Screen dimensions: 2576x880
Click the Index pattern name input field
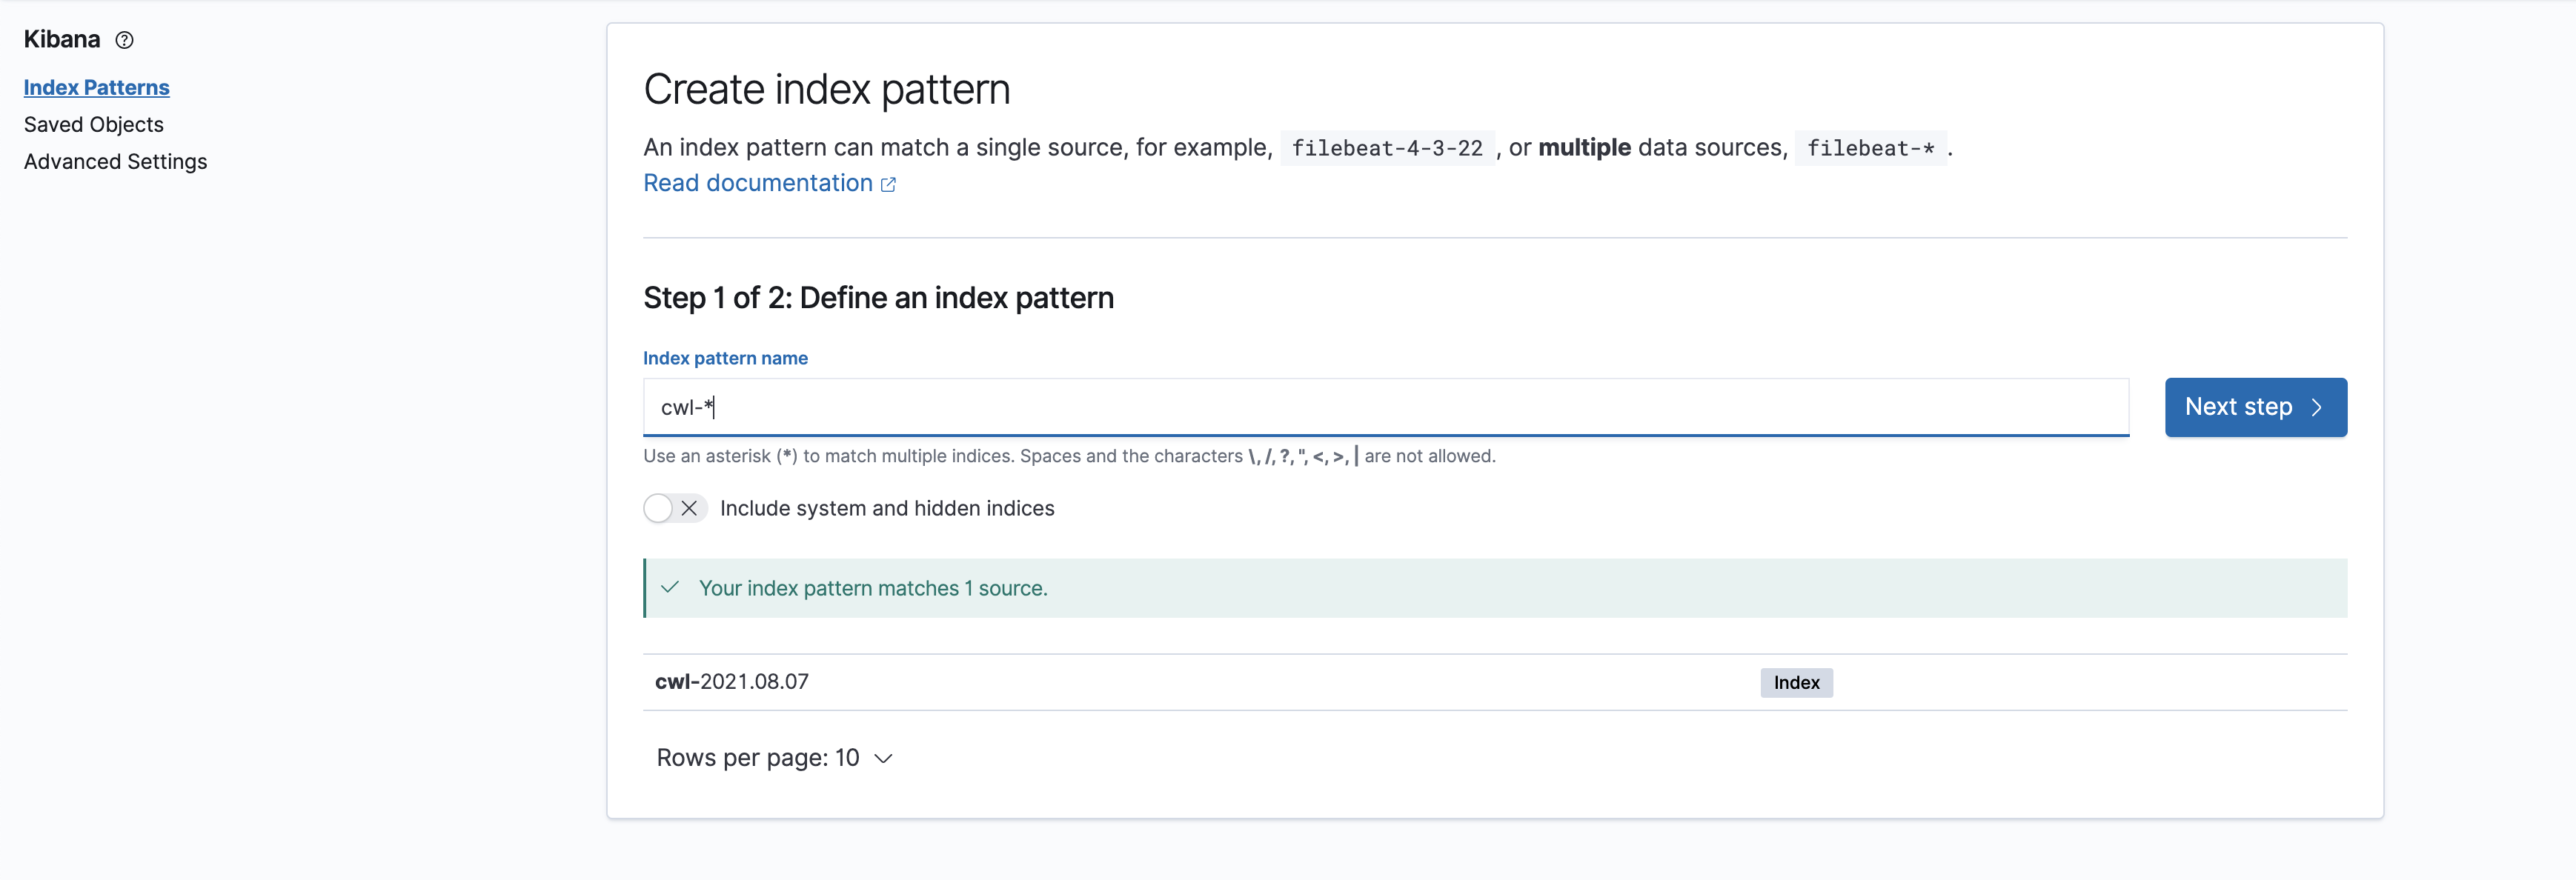coord(1384,408)
